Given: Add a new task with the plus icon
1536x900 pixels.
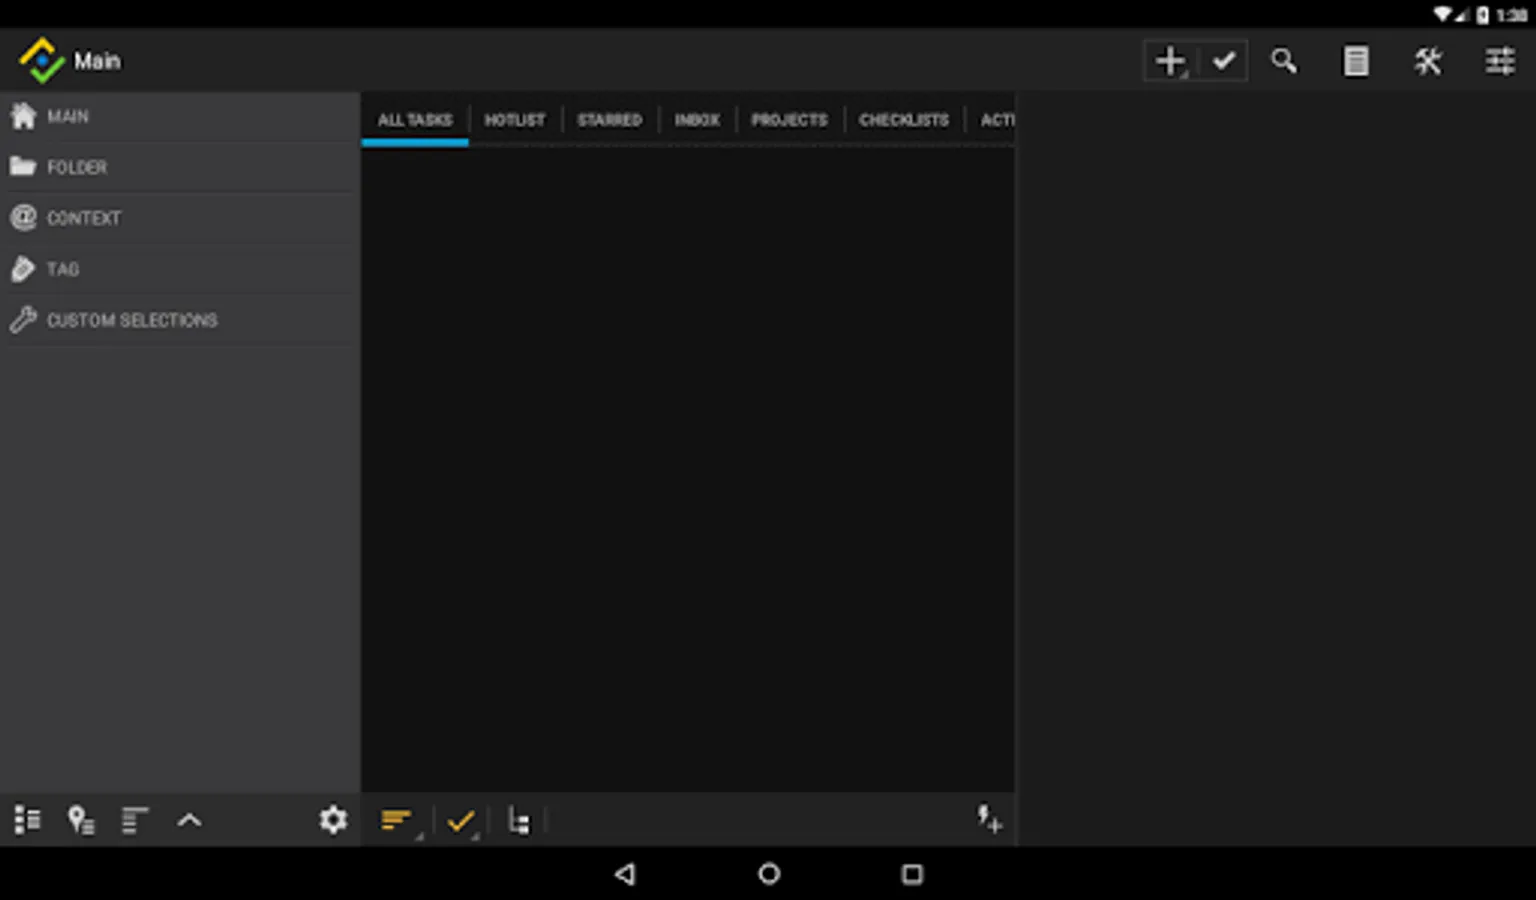Looking at the screenshot, I should pyautogui.click(x=1169, y=60).
